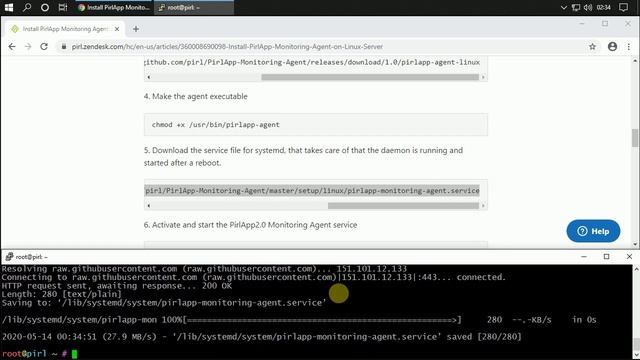Reload the current page
This screenshot has height=360, width=640.
(44, 47)
